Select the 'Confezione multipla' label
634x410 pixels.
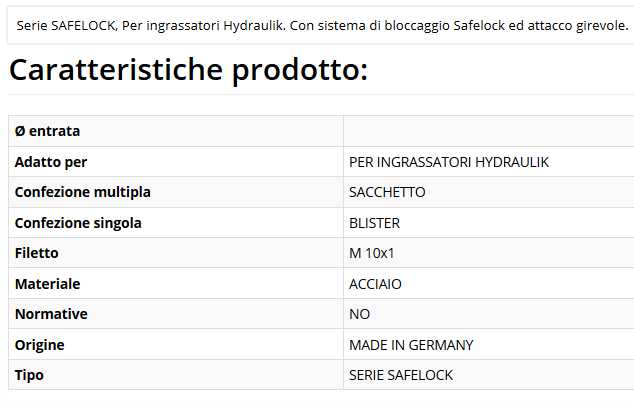[83, 192]
